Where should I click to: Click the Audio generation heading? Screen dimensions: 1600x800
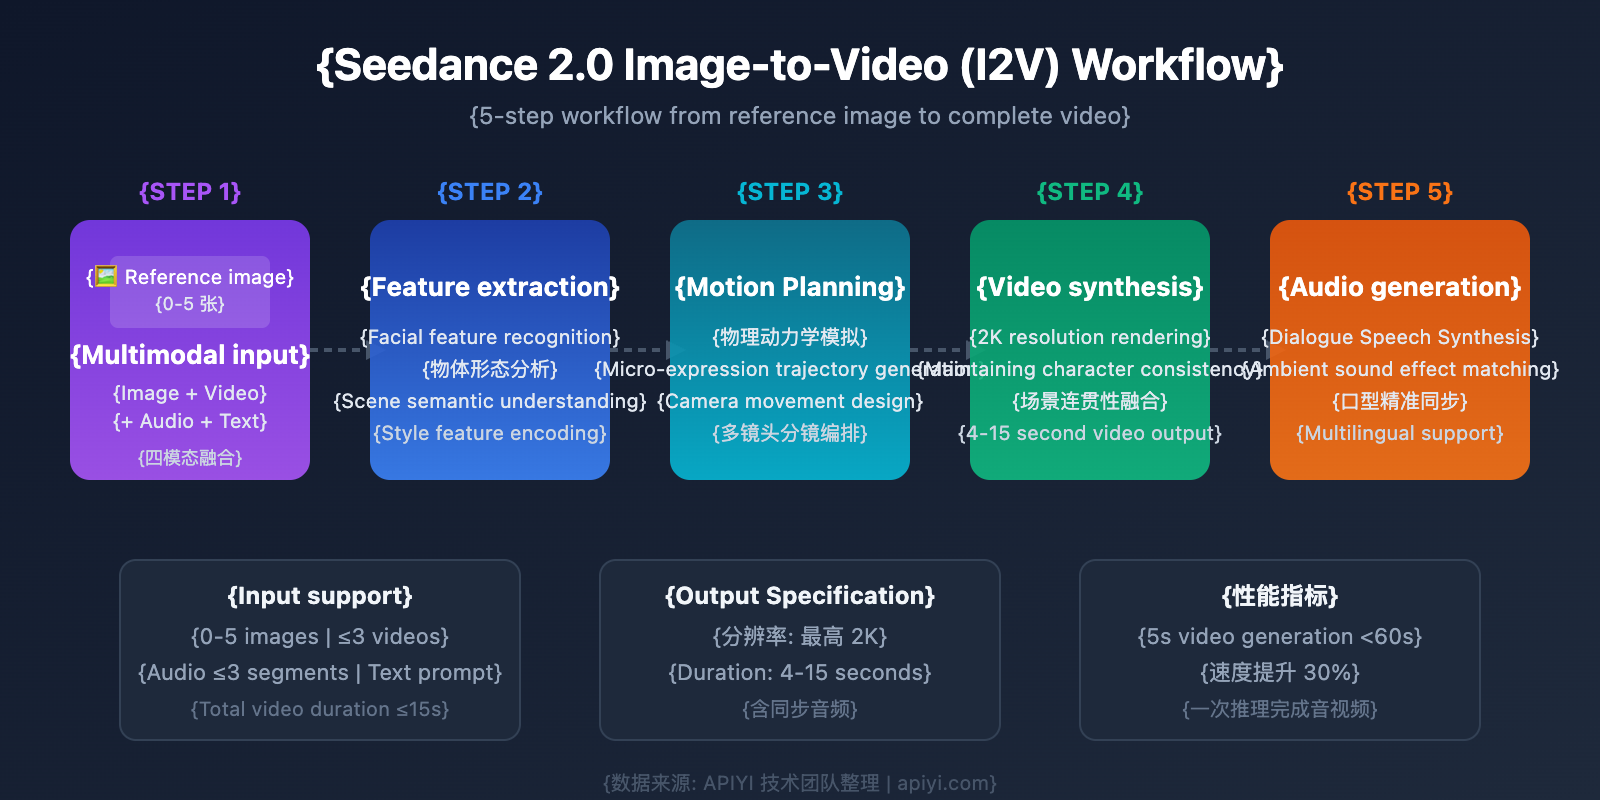(1400, 287)
